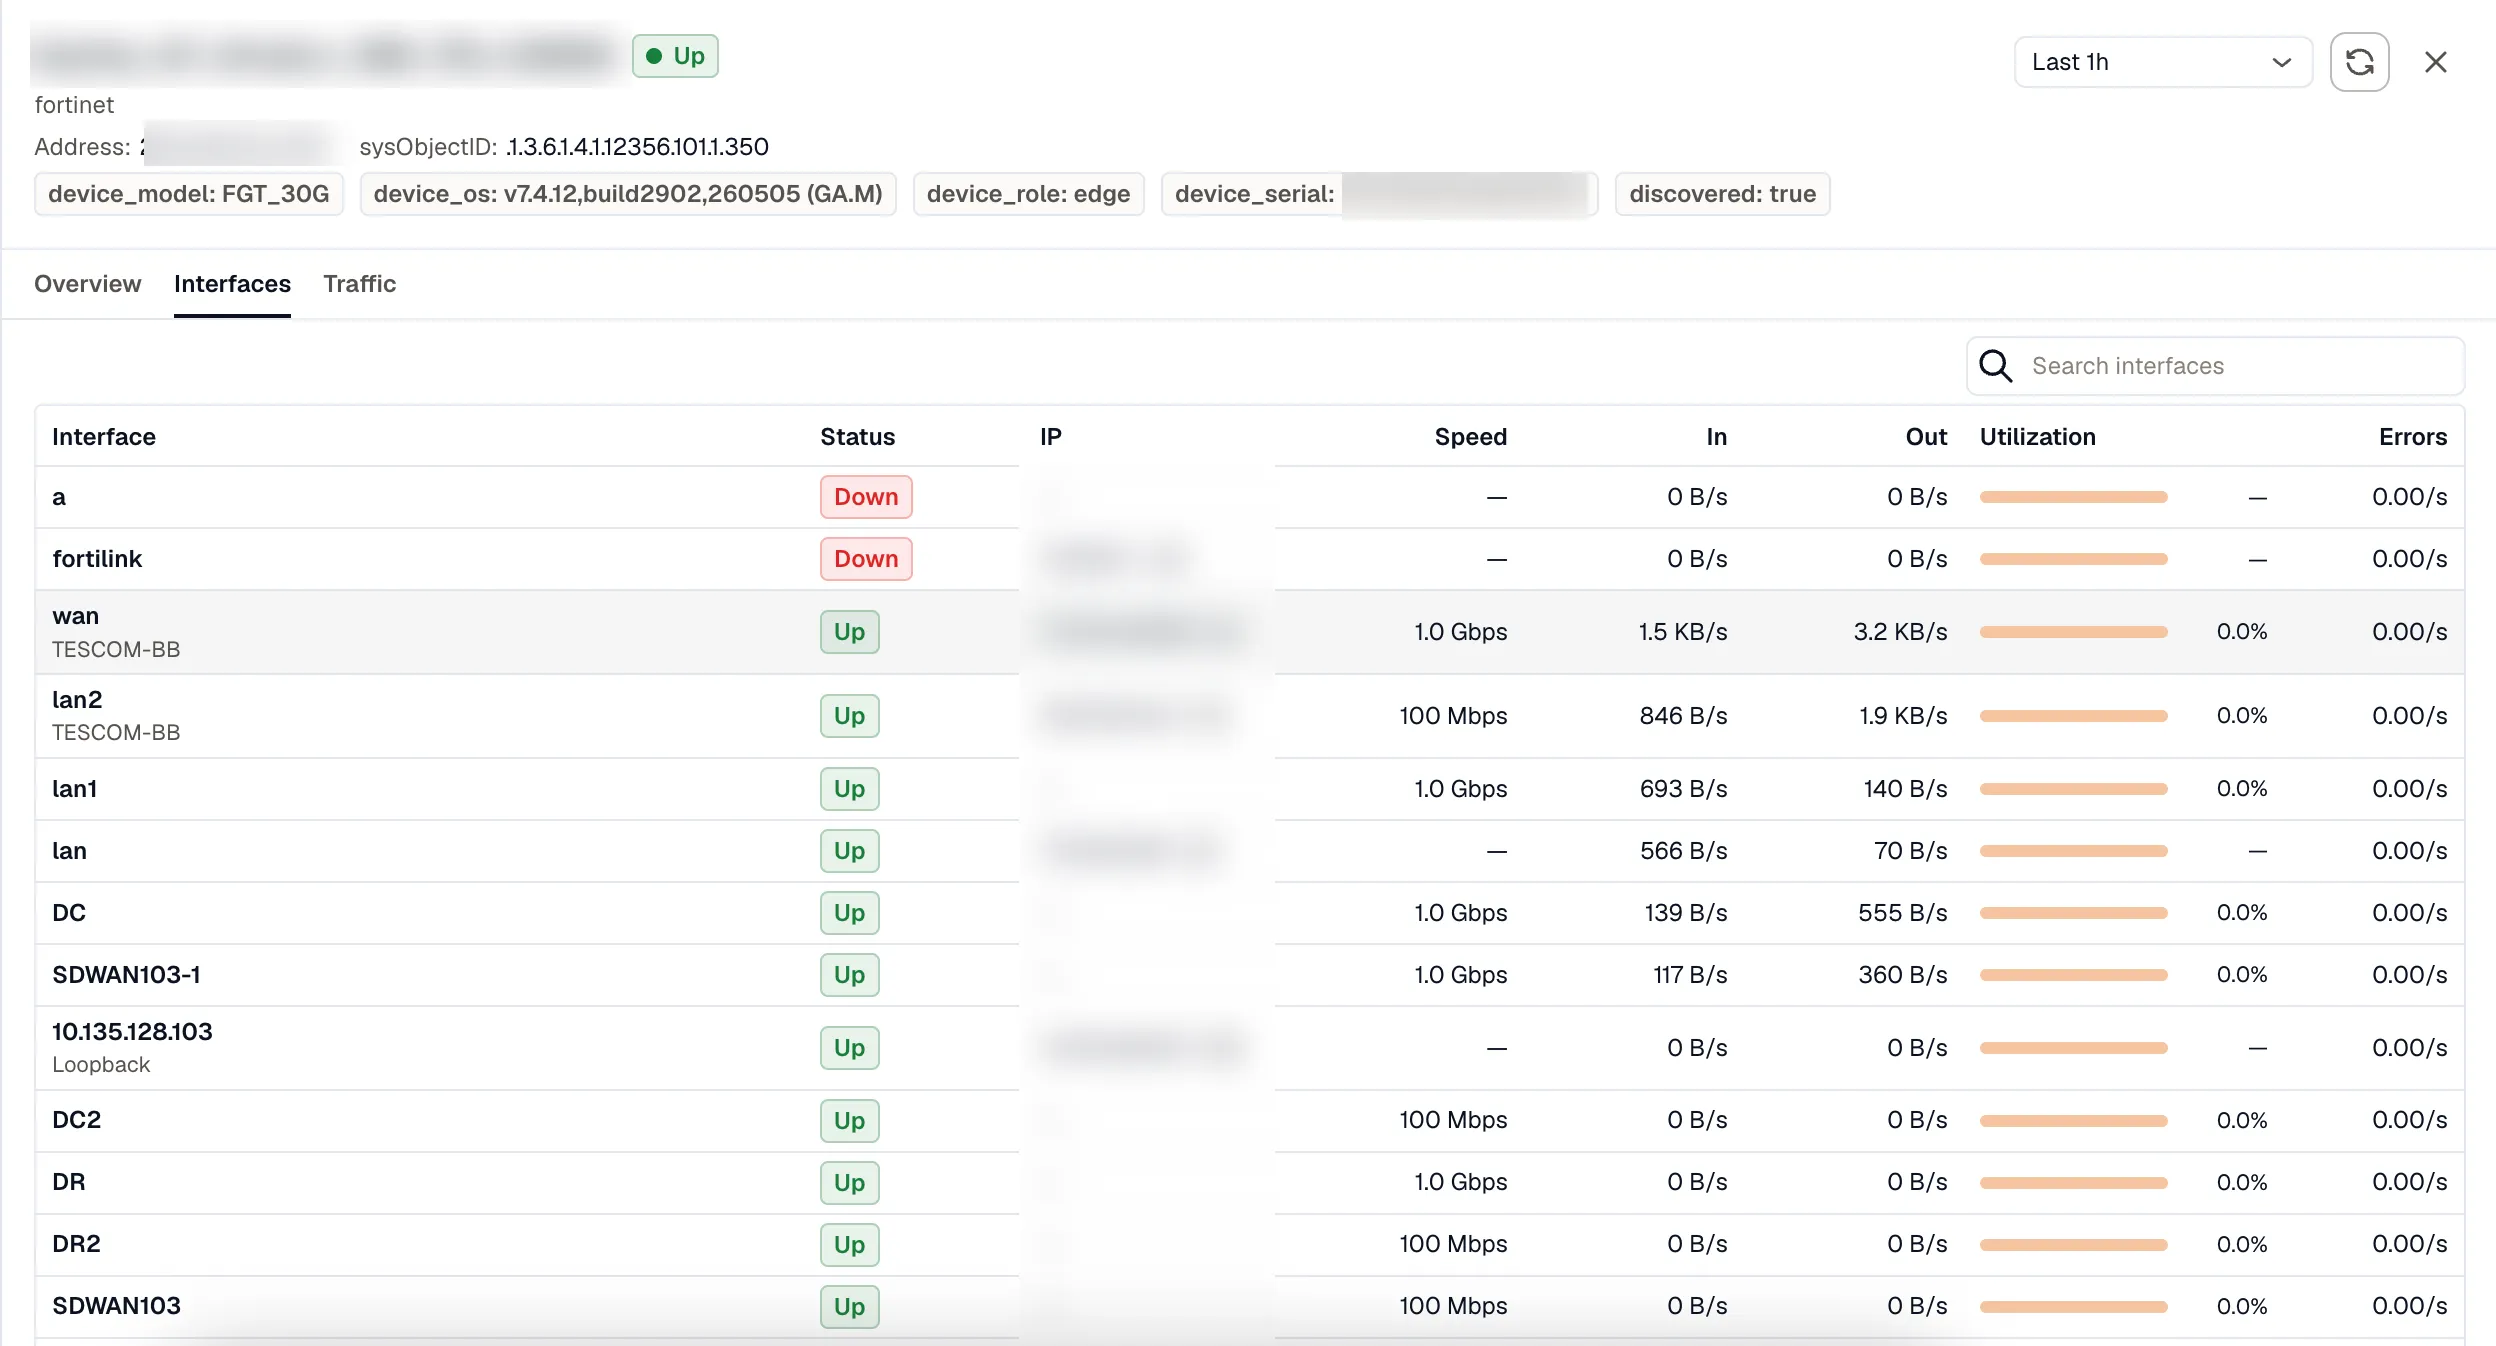The height and width of the screenshot is (1346, 2496).
Task: Select the fortilink interface row
Action: 1249,559
